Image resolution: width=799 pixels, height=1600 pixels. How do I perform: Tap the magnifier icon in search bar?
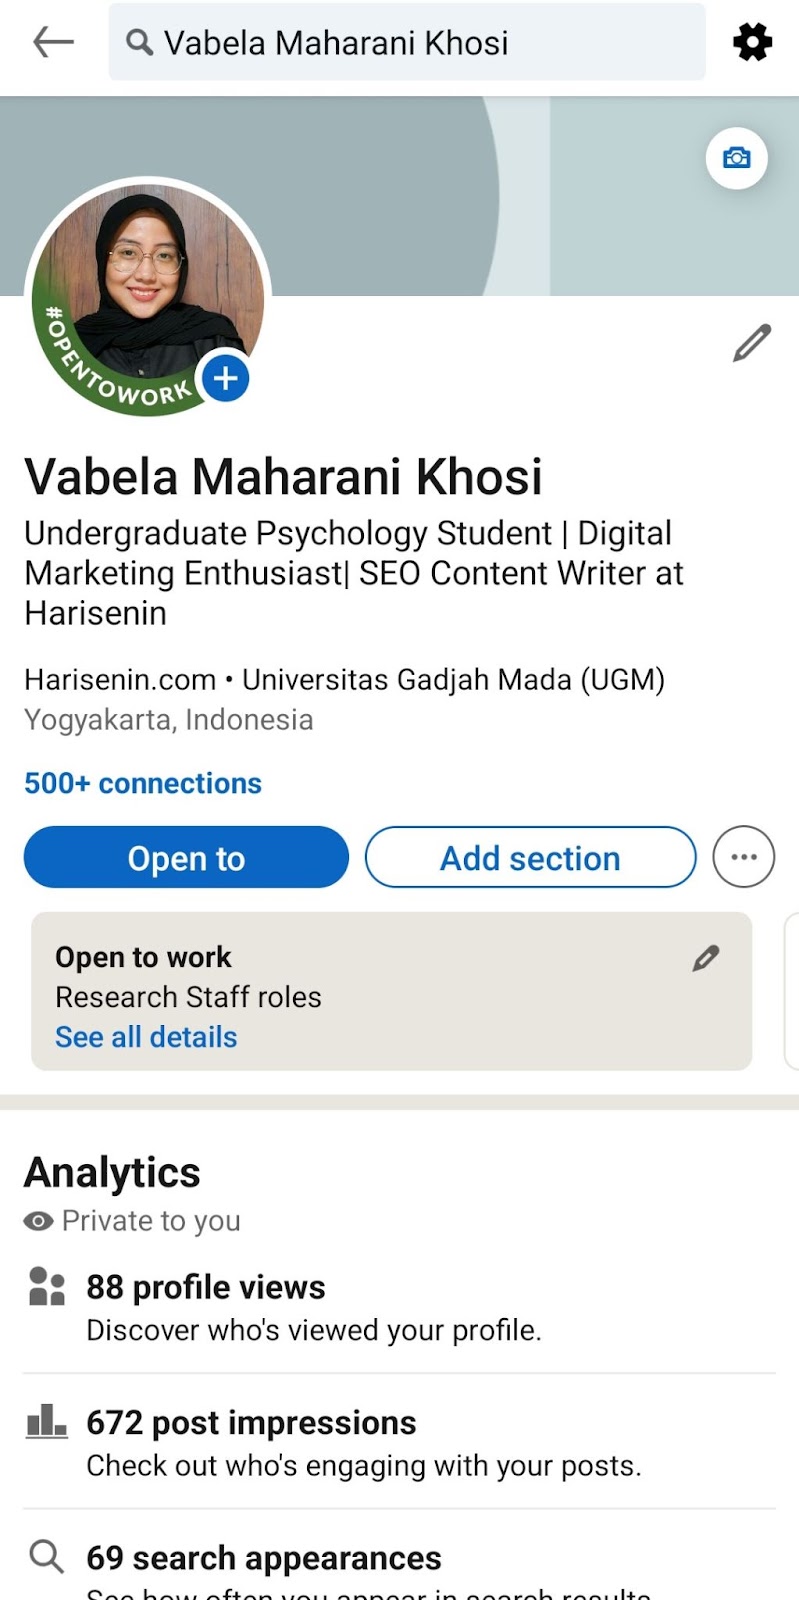(140, 42)
